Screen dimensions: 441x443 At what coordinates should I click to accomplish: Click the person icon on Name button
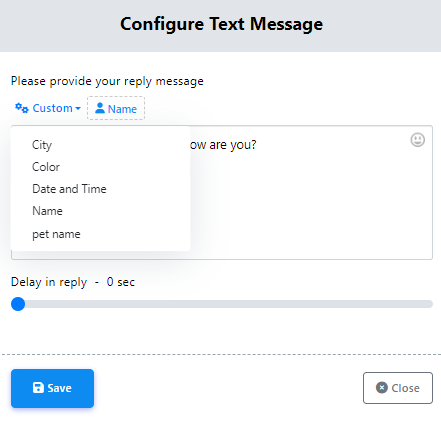tap(100, 108)
